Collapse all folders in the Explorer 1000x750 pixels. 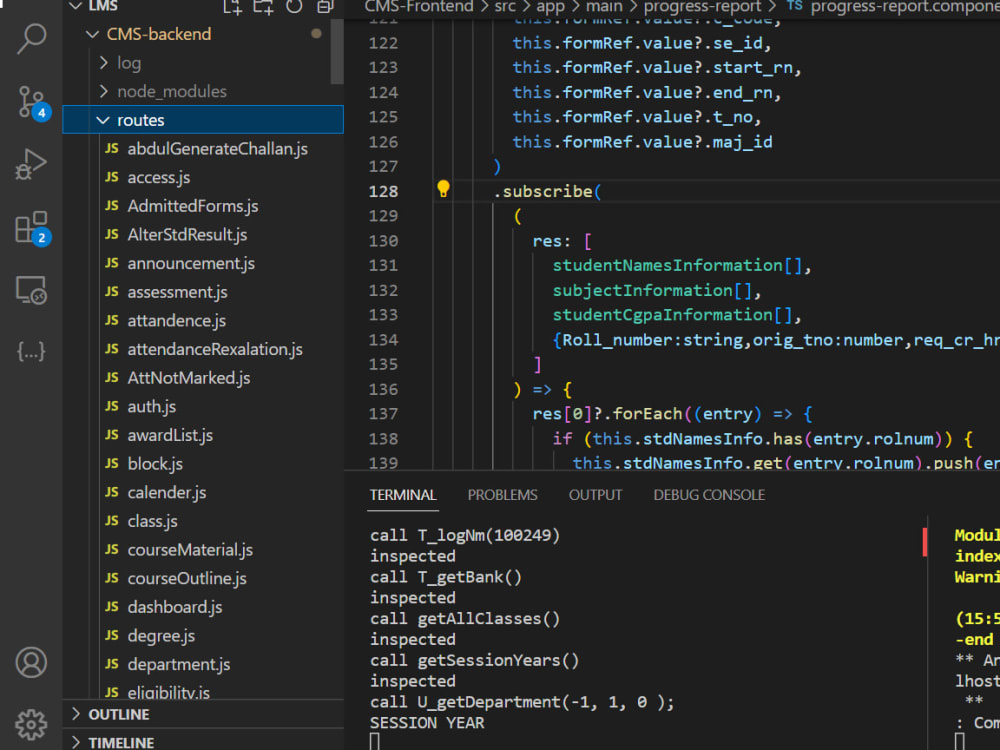coord(322,7)
